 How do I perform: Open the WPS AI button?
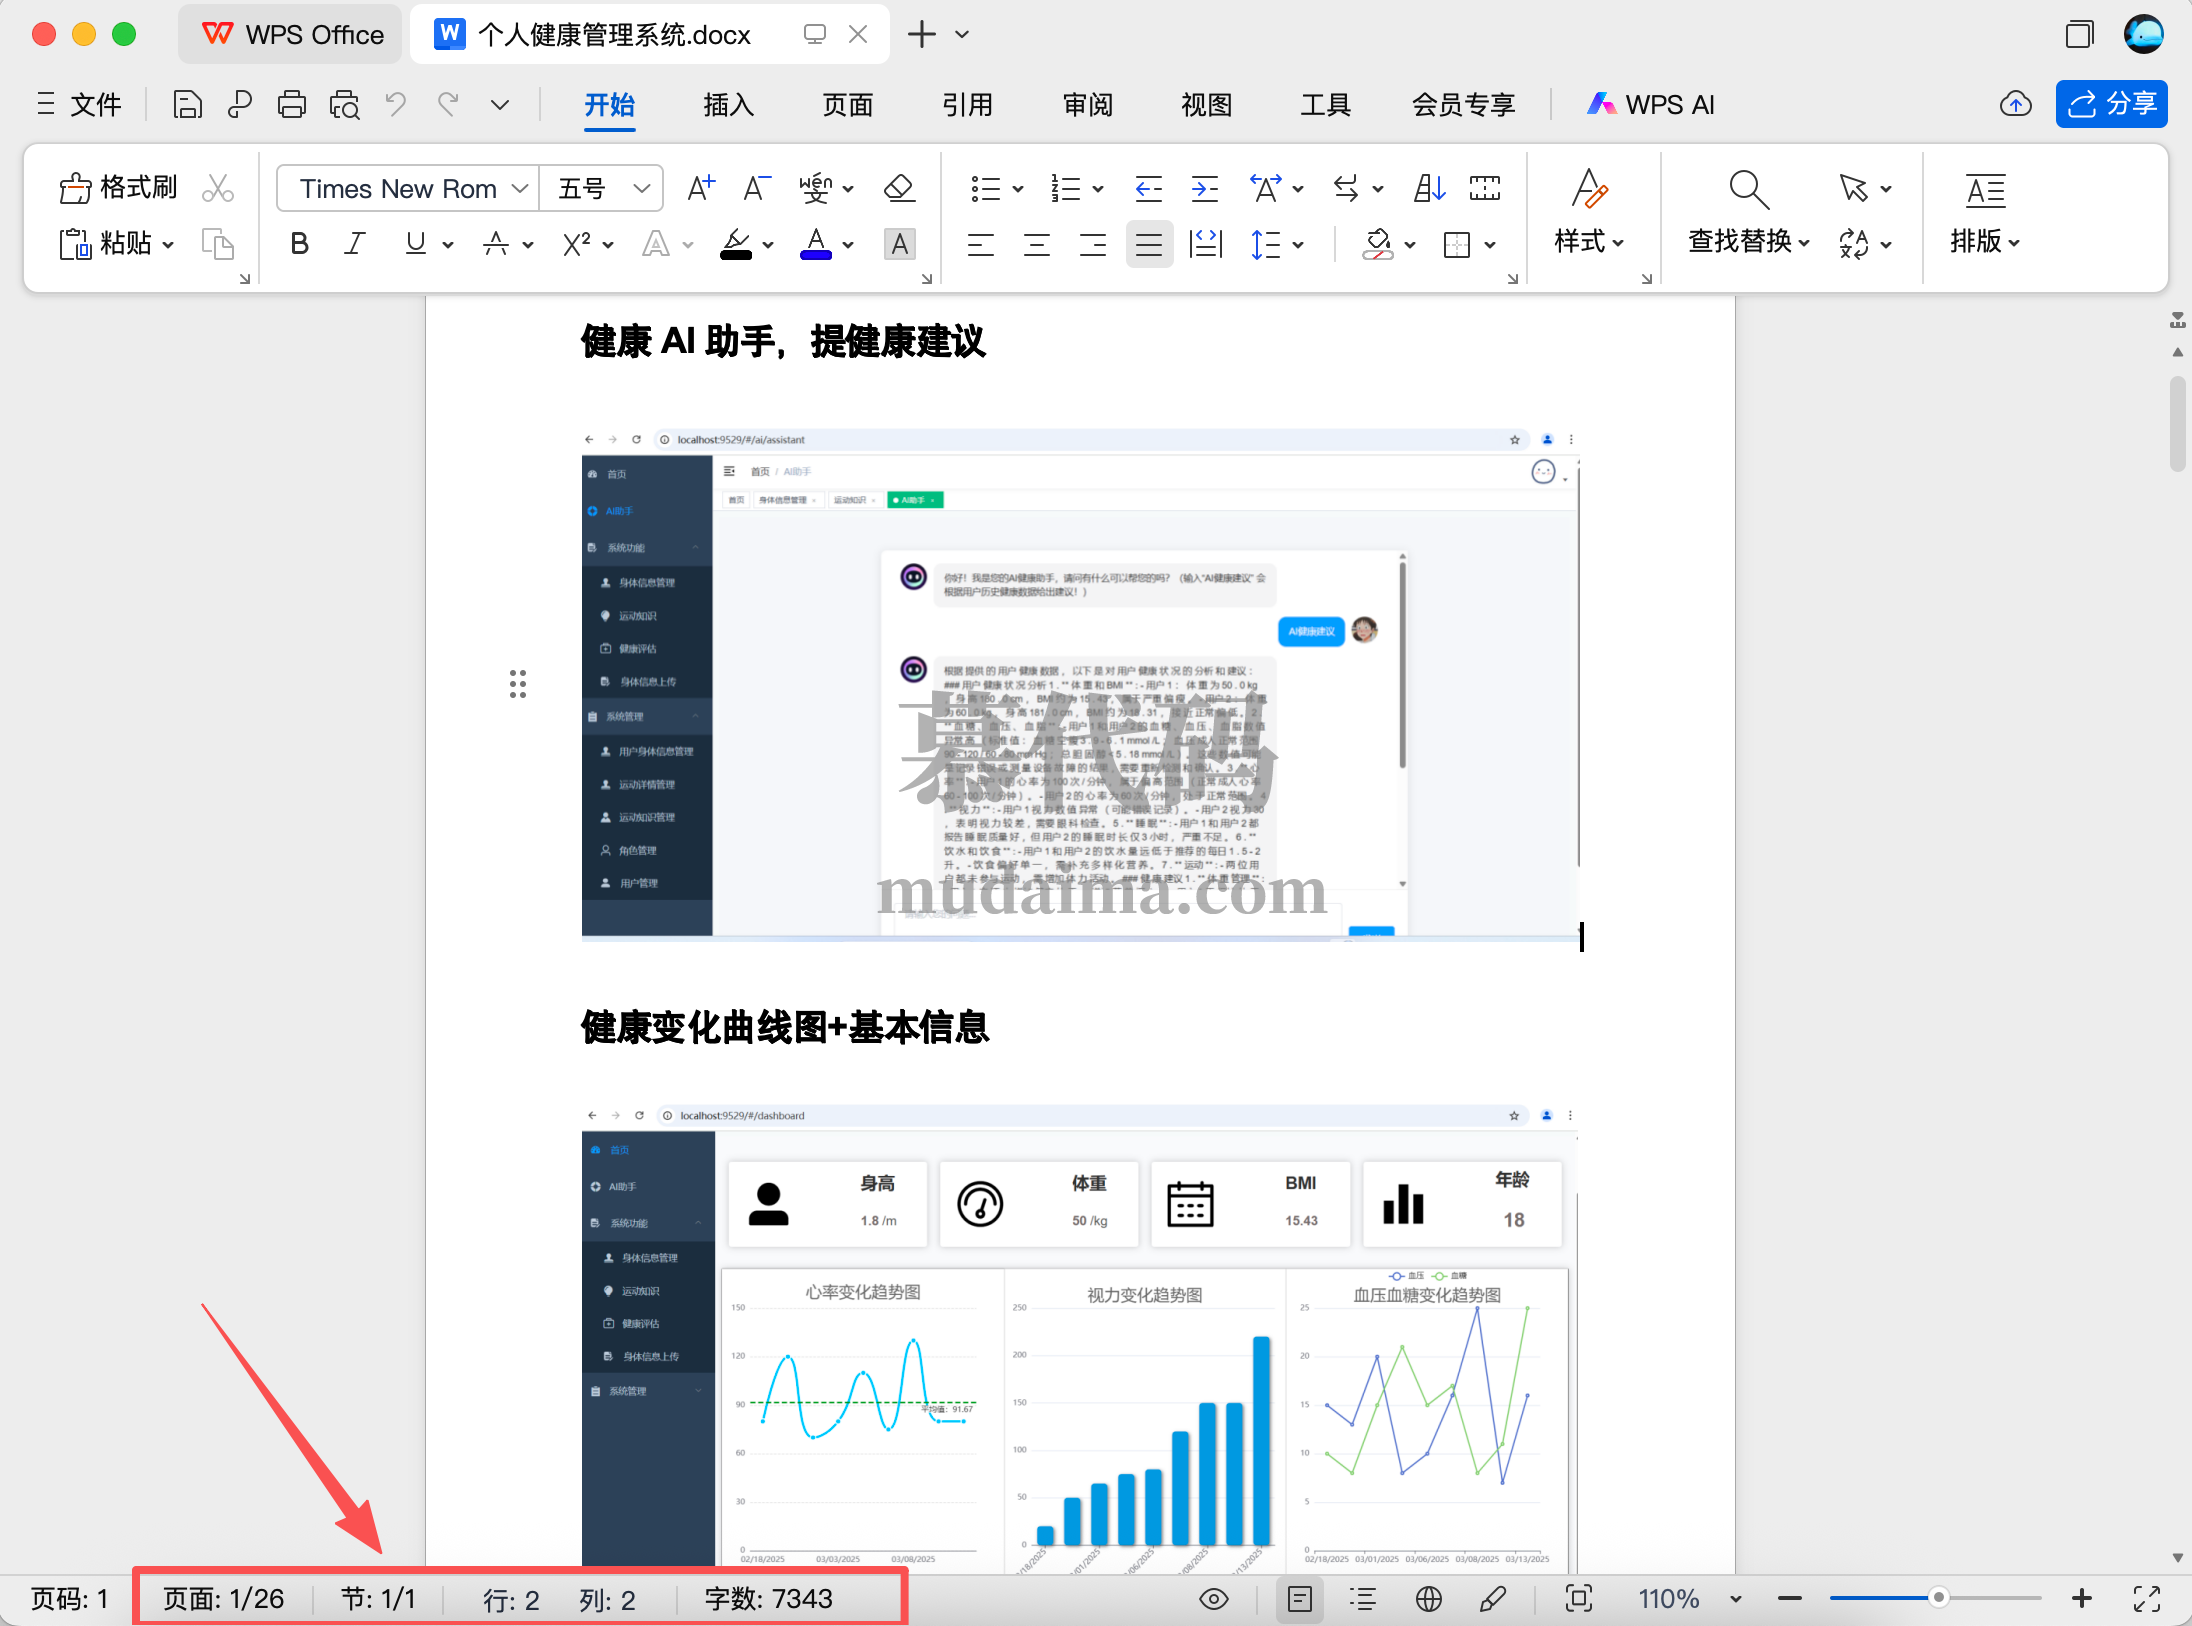pos(1651,105)
